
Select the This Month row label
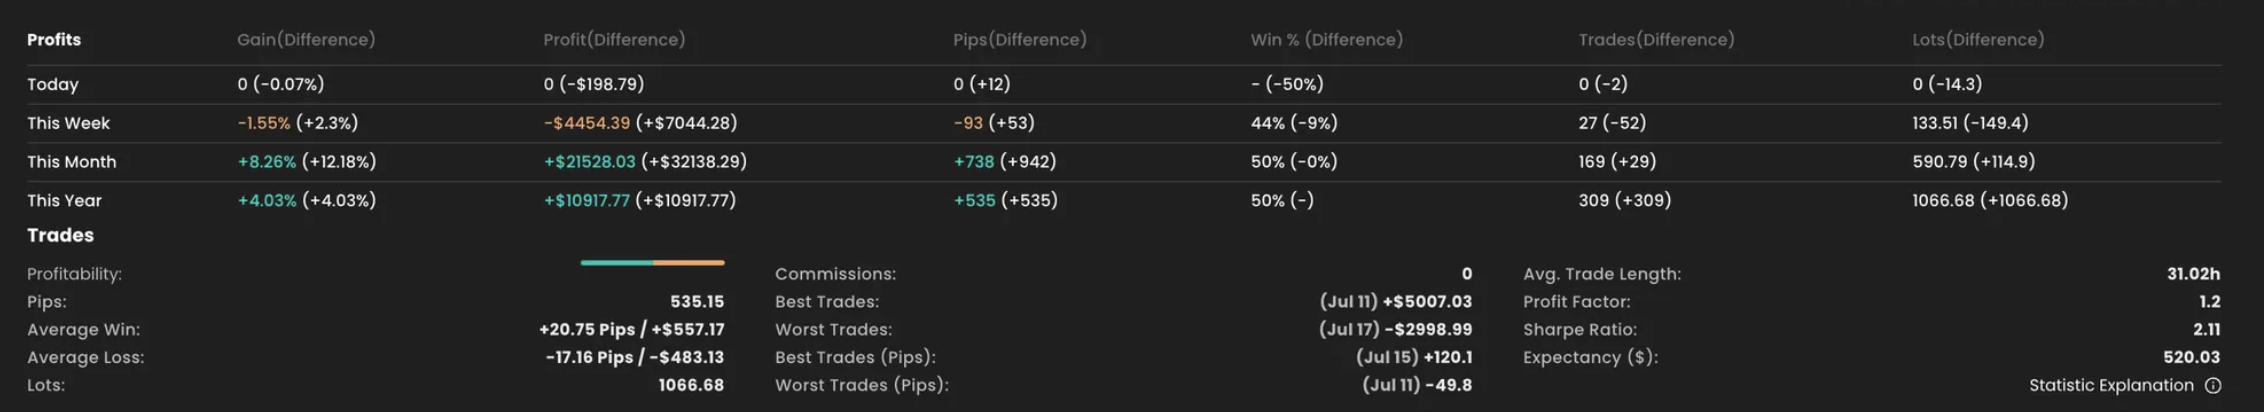click(x=71, y=162)
